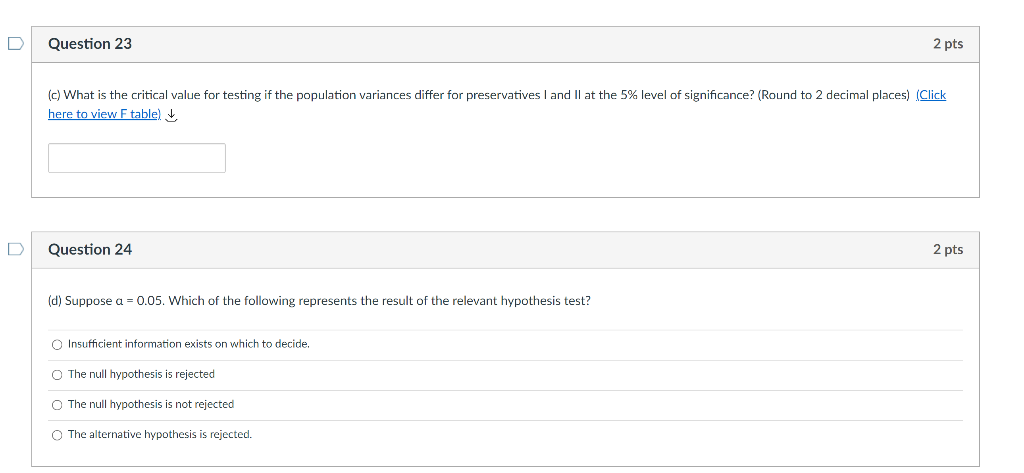Click the '2 pts' label of Question 24
The image size is (1024, 473).
(947, 249)
